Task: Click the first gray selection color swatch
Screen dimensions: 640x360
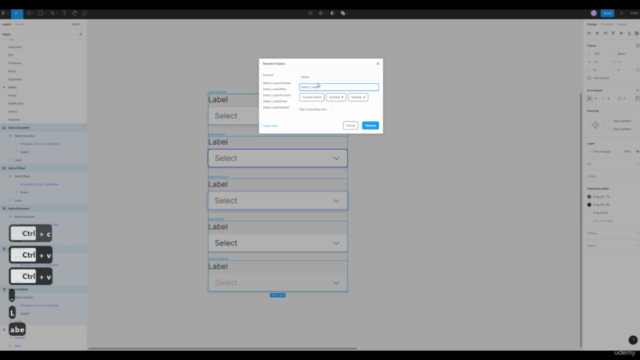Action: click(x=589, y=196)
